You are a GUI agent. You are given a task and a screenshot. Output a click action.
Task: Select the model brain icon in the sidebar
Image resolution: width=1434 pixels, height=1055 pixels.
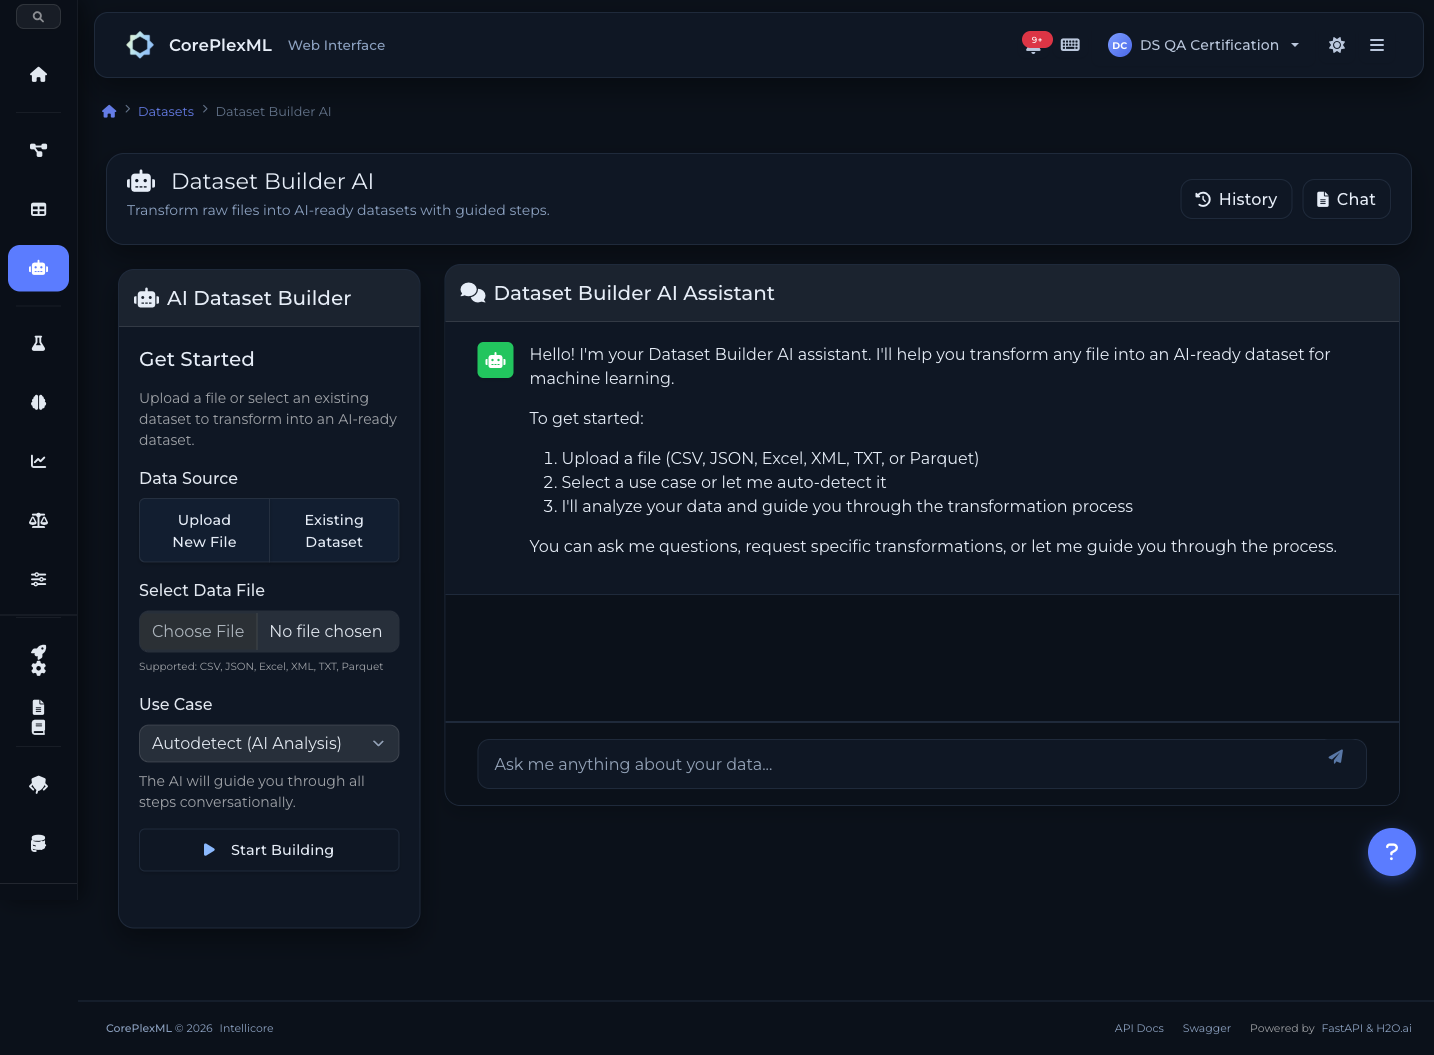tap(38, 402)
